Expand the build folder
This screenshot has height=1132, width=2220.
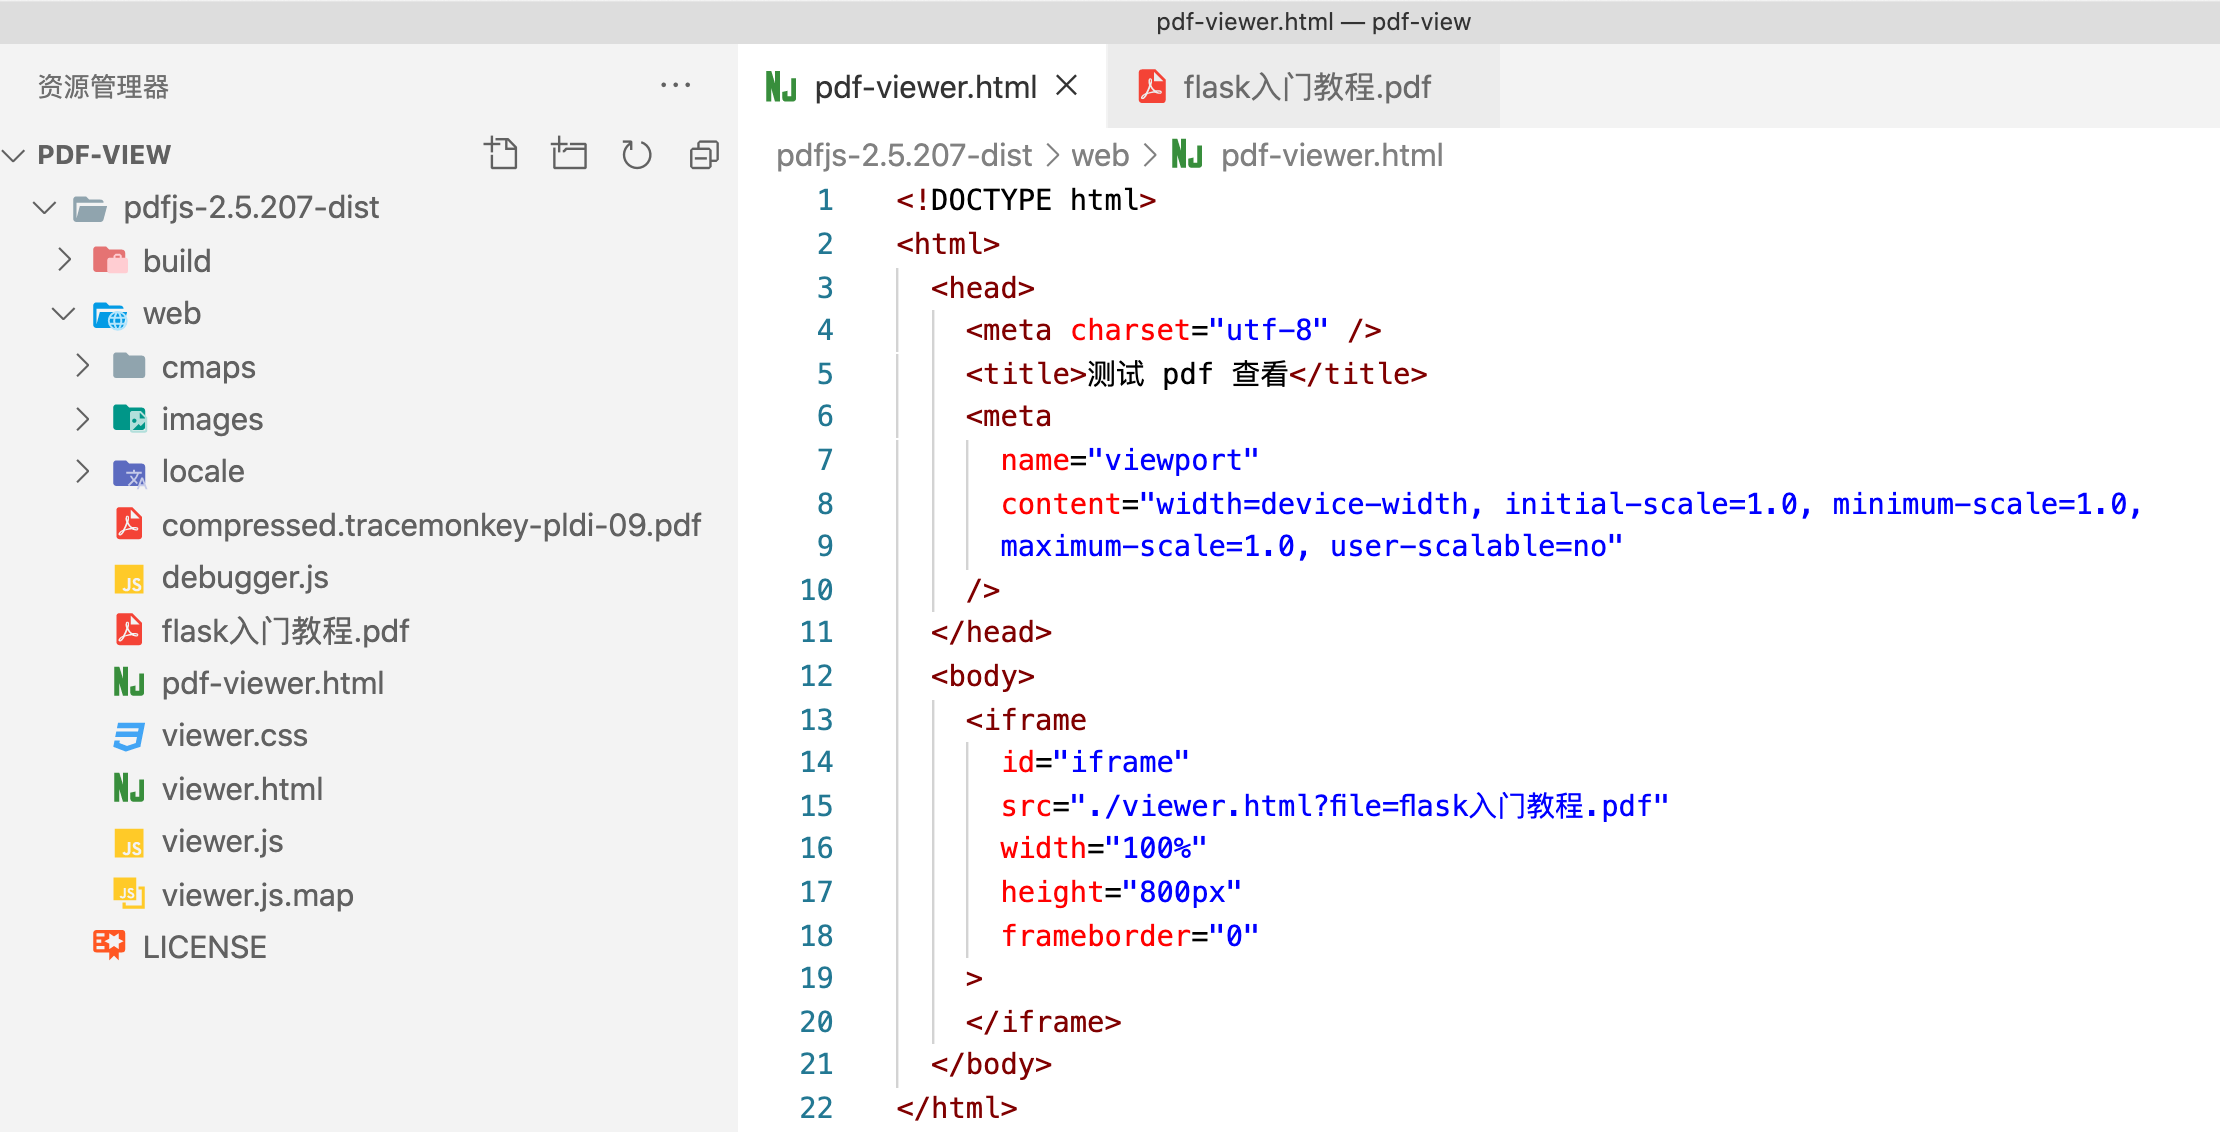[x=65, y=260]
